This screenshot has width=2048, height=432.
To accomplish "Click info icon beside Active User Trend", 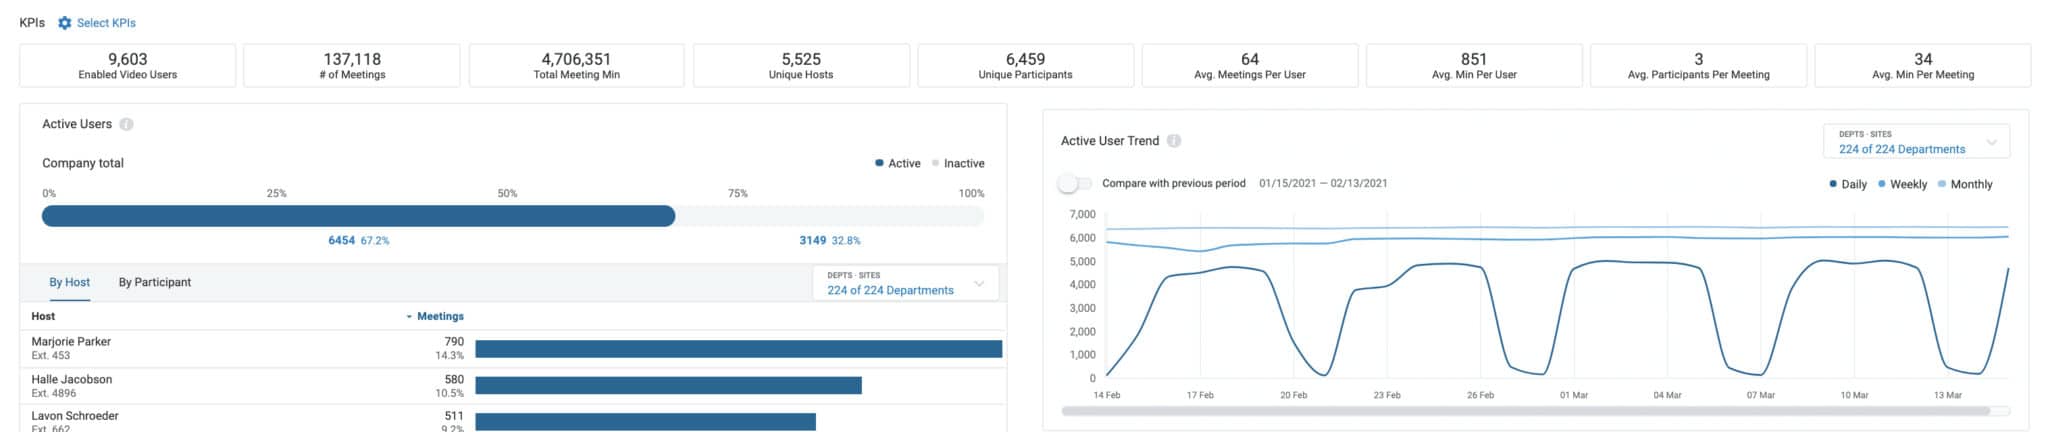I will (x=1174, y=141).
